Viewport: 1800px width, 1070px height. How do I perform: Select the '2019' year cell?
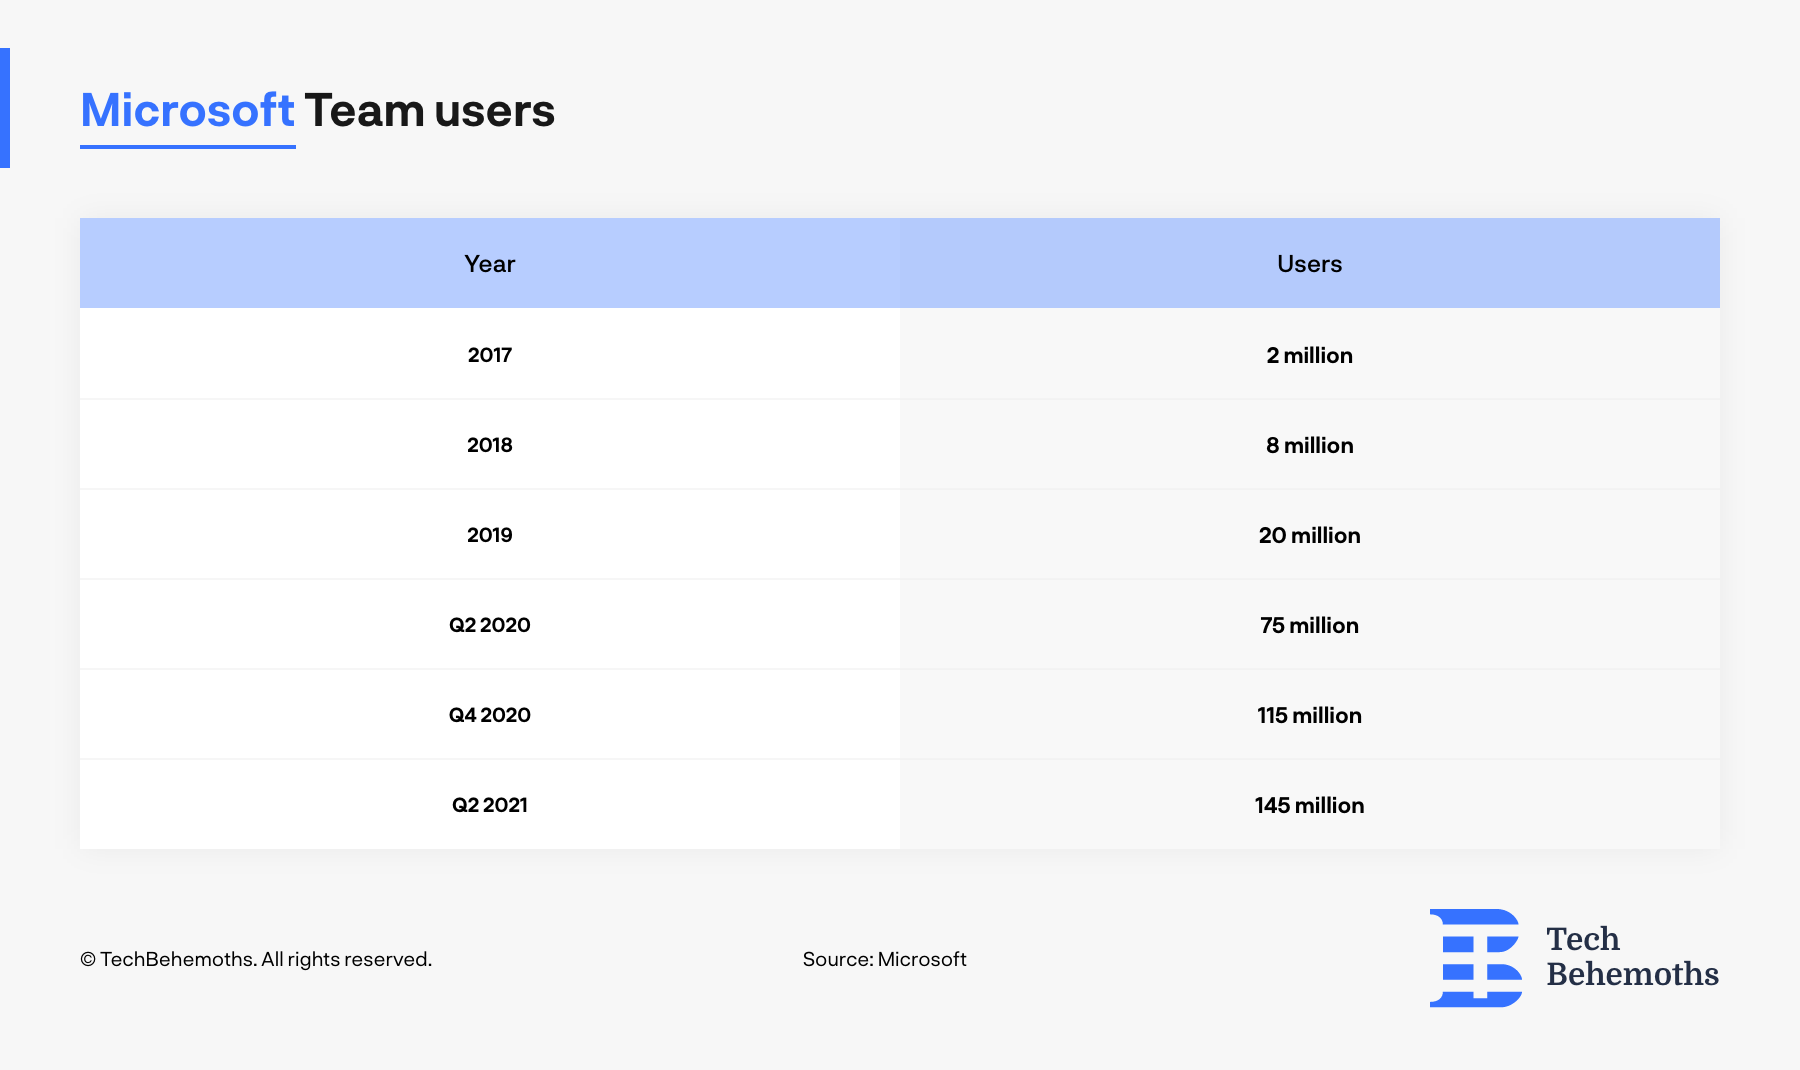[490, 534]
